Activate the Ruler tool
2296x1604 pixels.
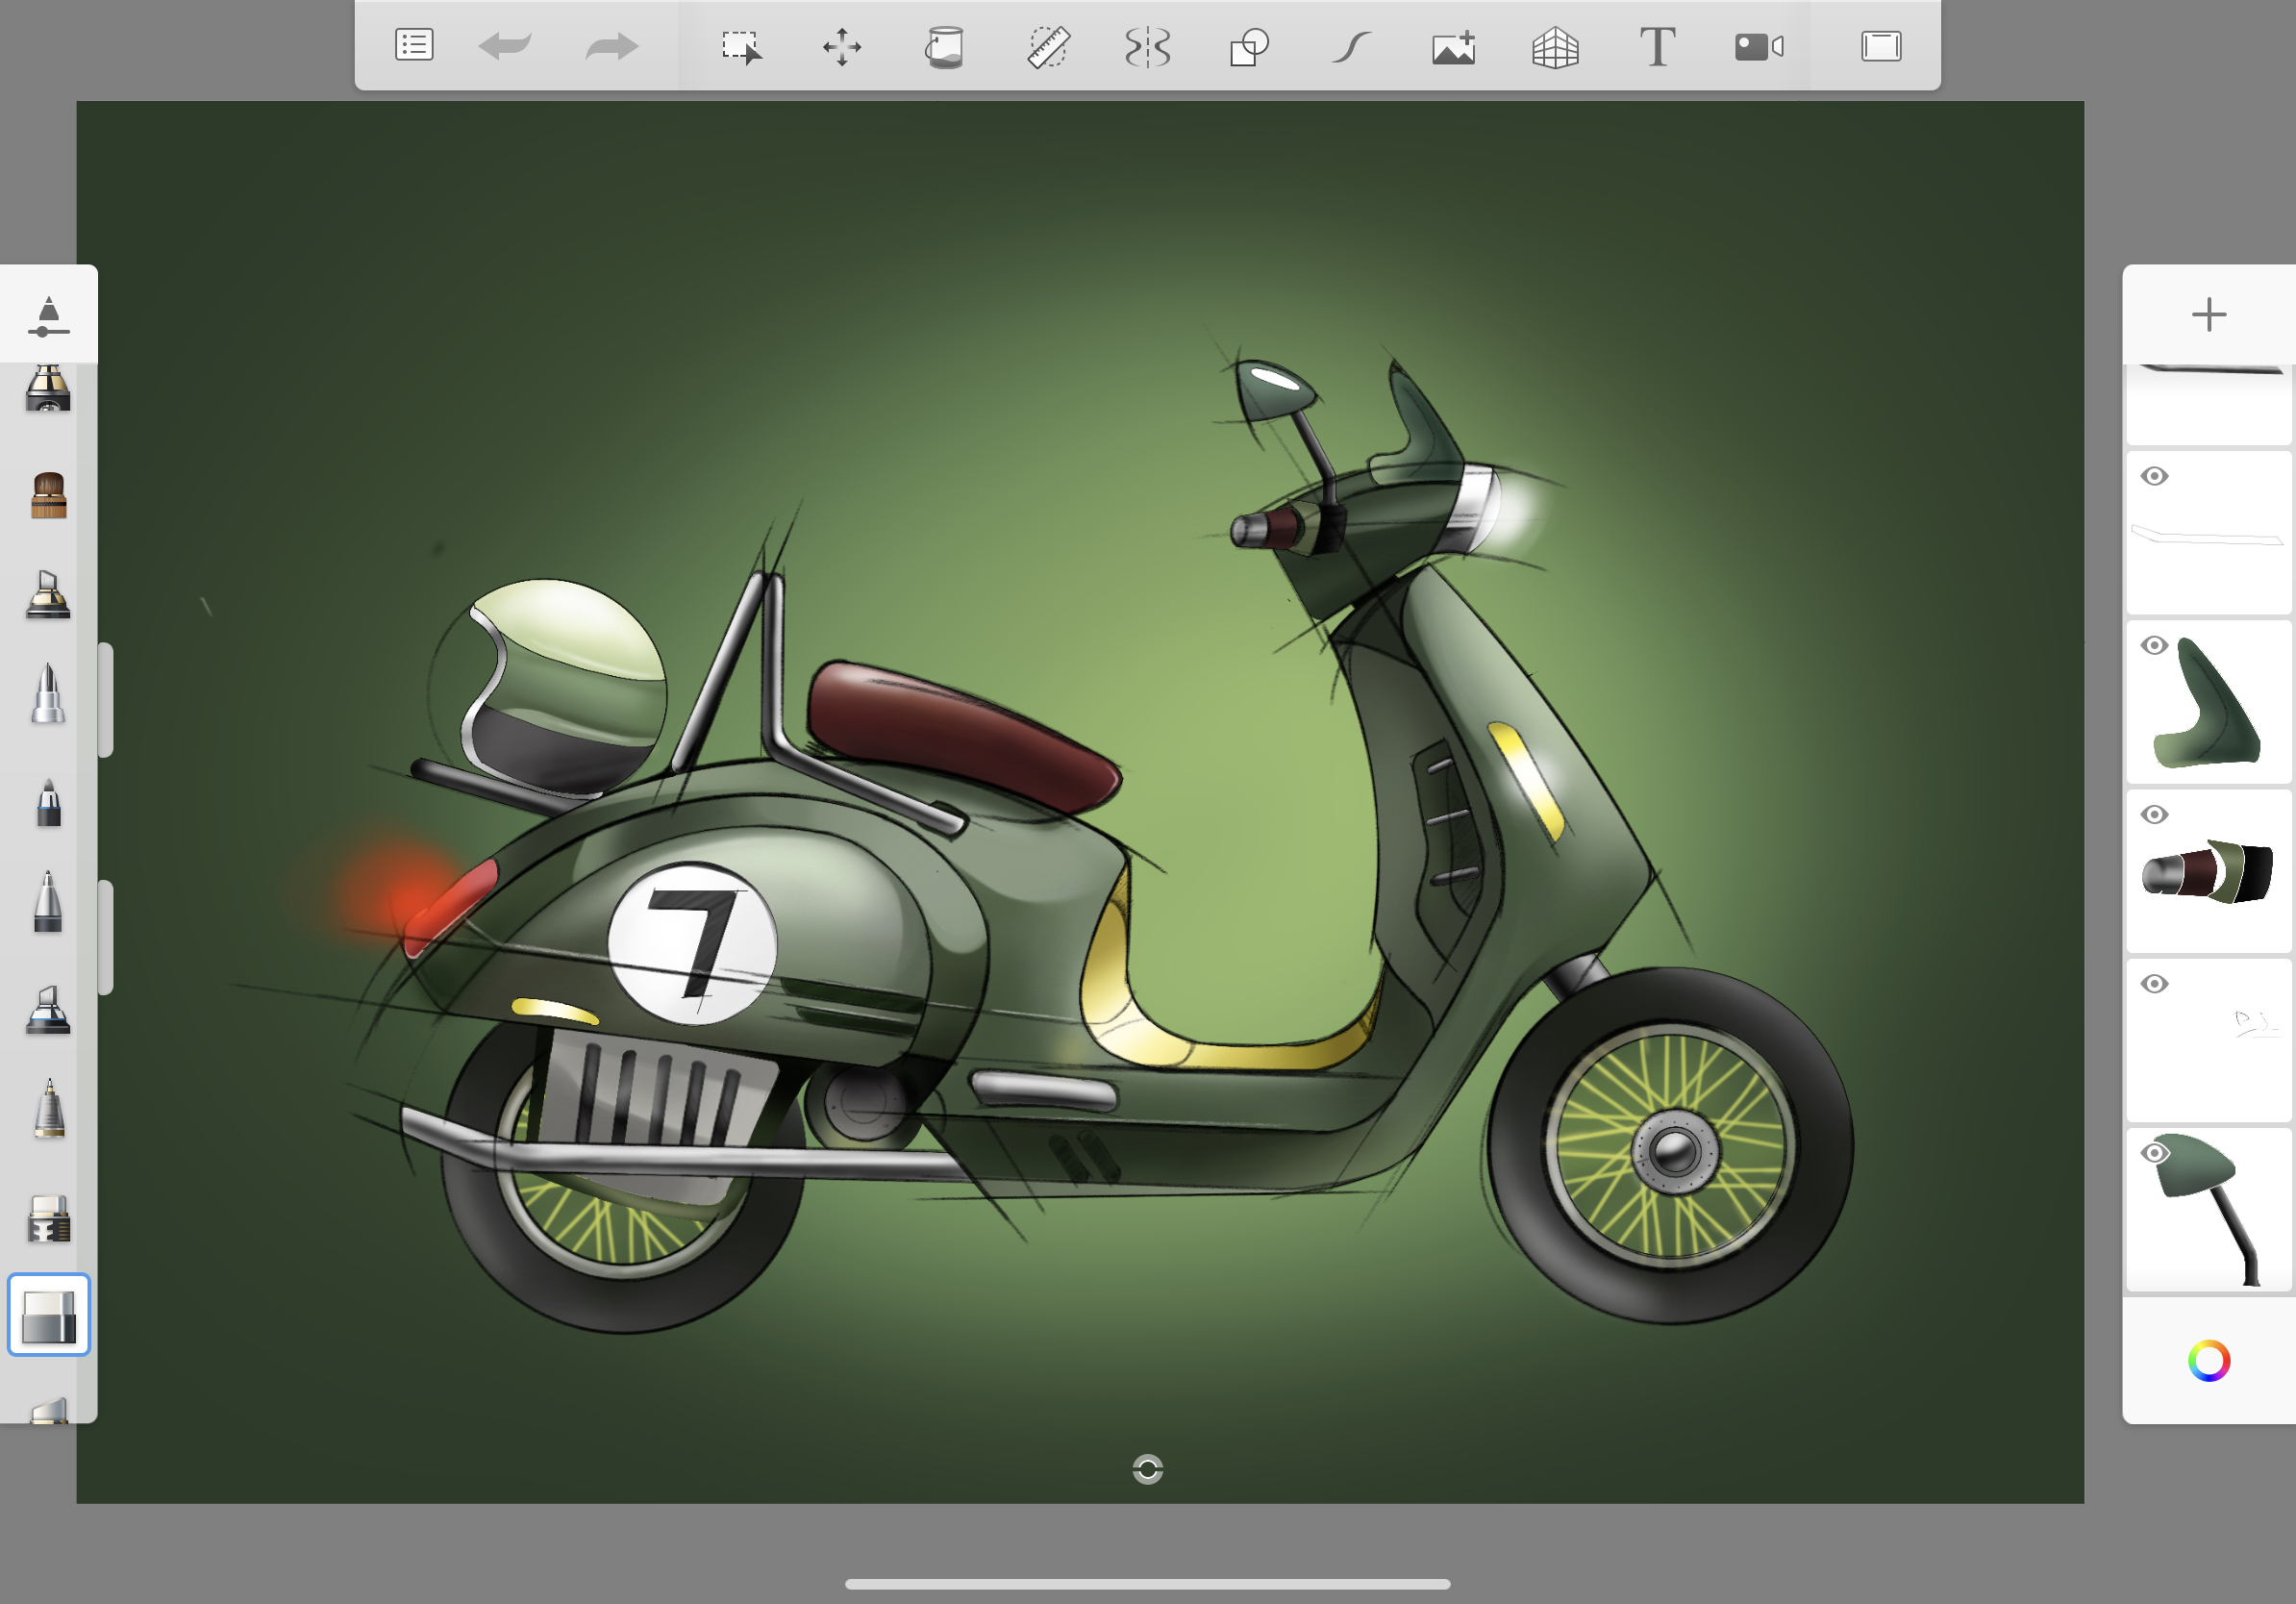[x=1047, y=45]
